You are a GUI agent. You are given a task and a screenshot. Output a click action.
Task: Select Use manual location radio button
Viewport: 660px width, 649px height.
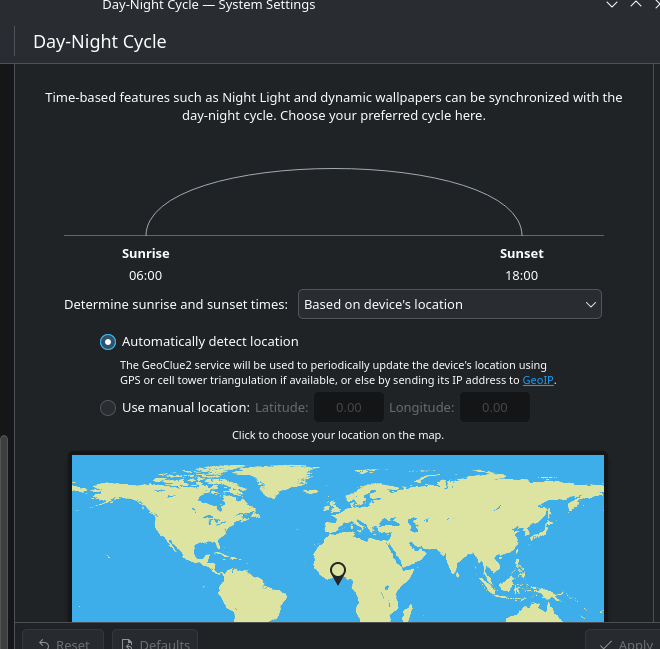(108, 408)
